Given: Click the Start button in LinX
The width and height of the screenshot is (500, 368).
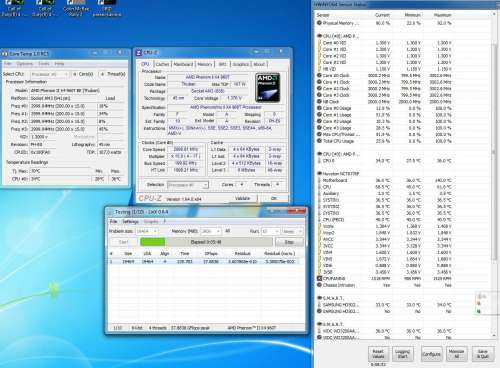Looking at the screenshot, I should tap(123, 242).
